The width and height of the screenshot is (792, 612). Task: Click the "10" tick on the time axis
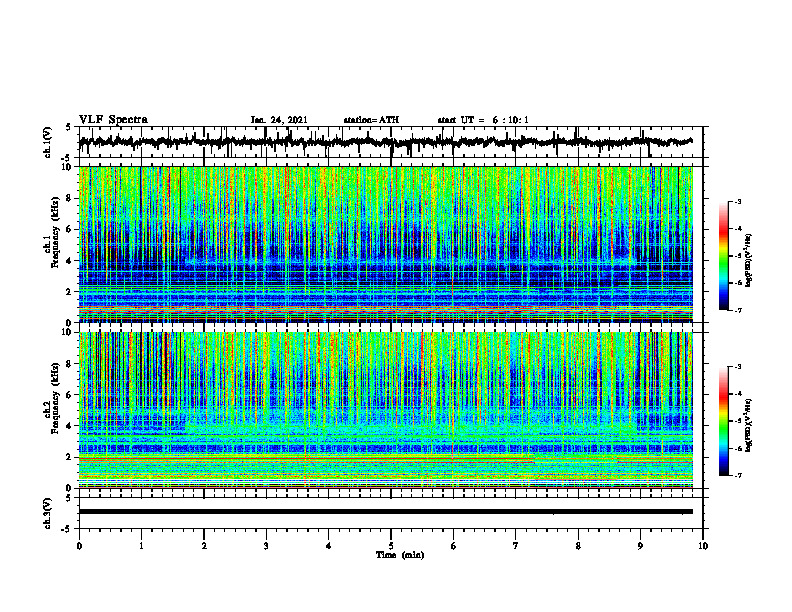(x=703, y=546)
